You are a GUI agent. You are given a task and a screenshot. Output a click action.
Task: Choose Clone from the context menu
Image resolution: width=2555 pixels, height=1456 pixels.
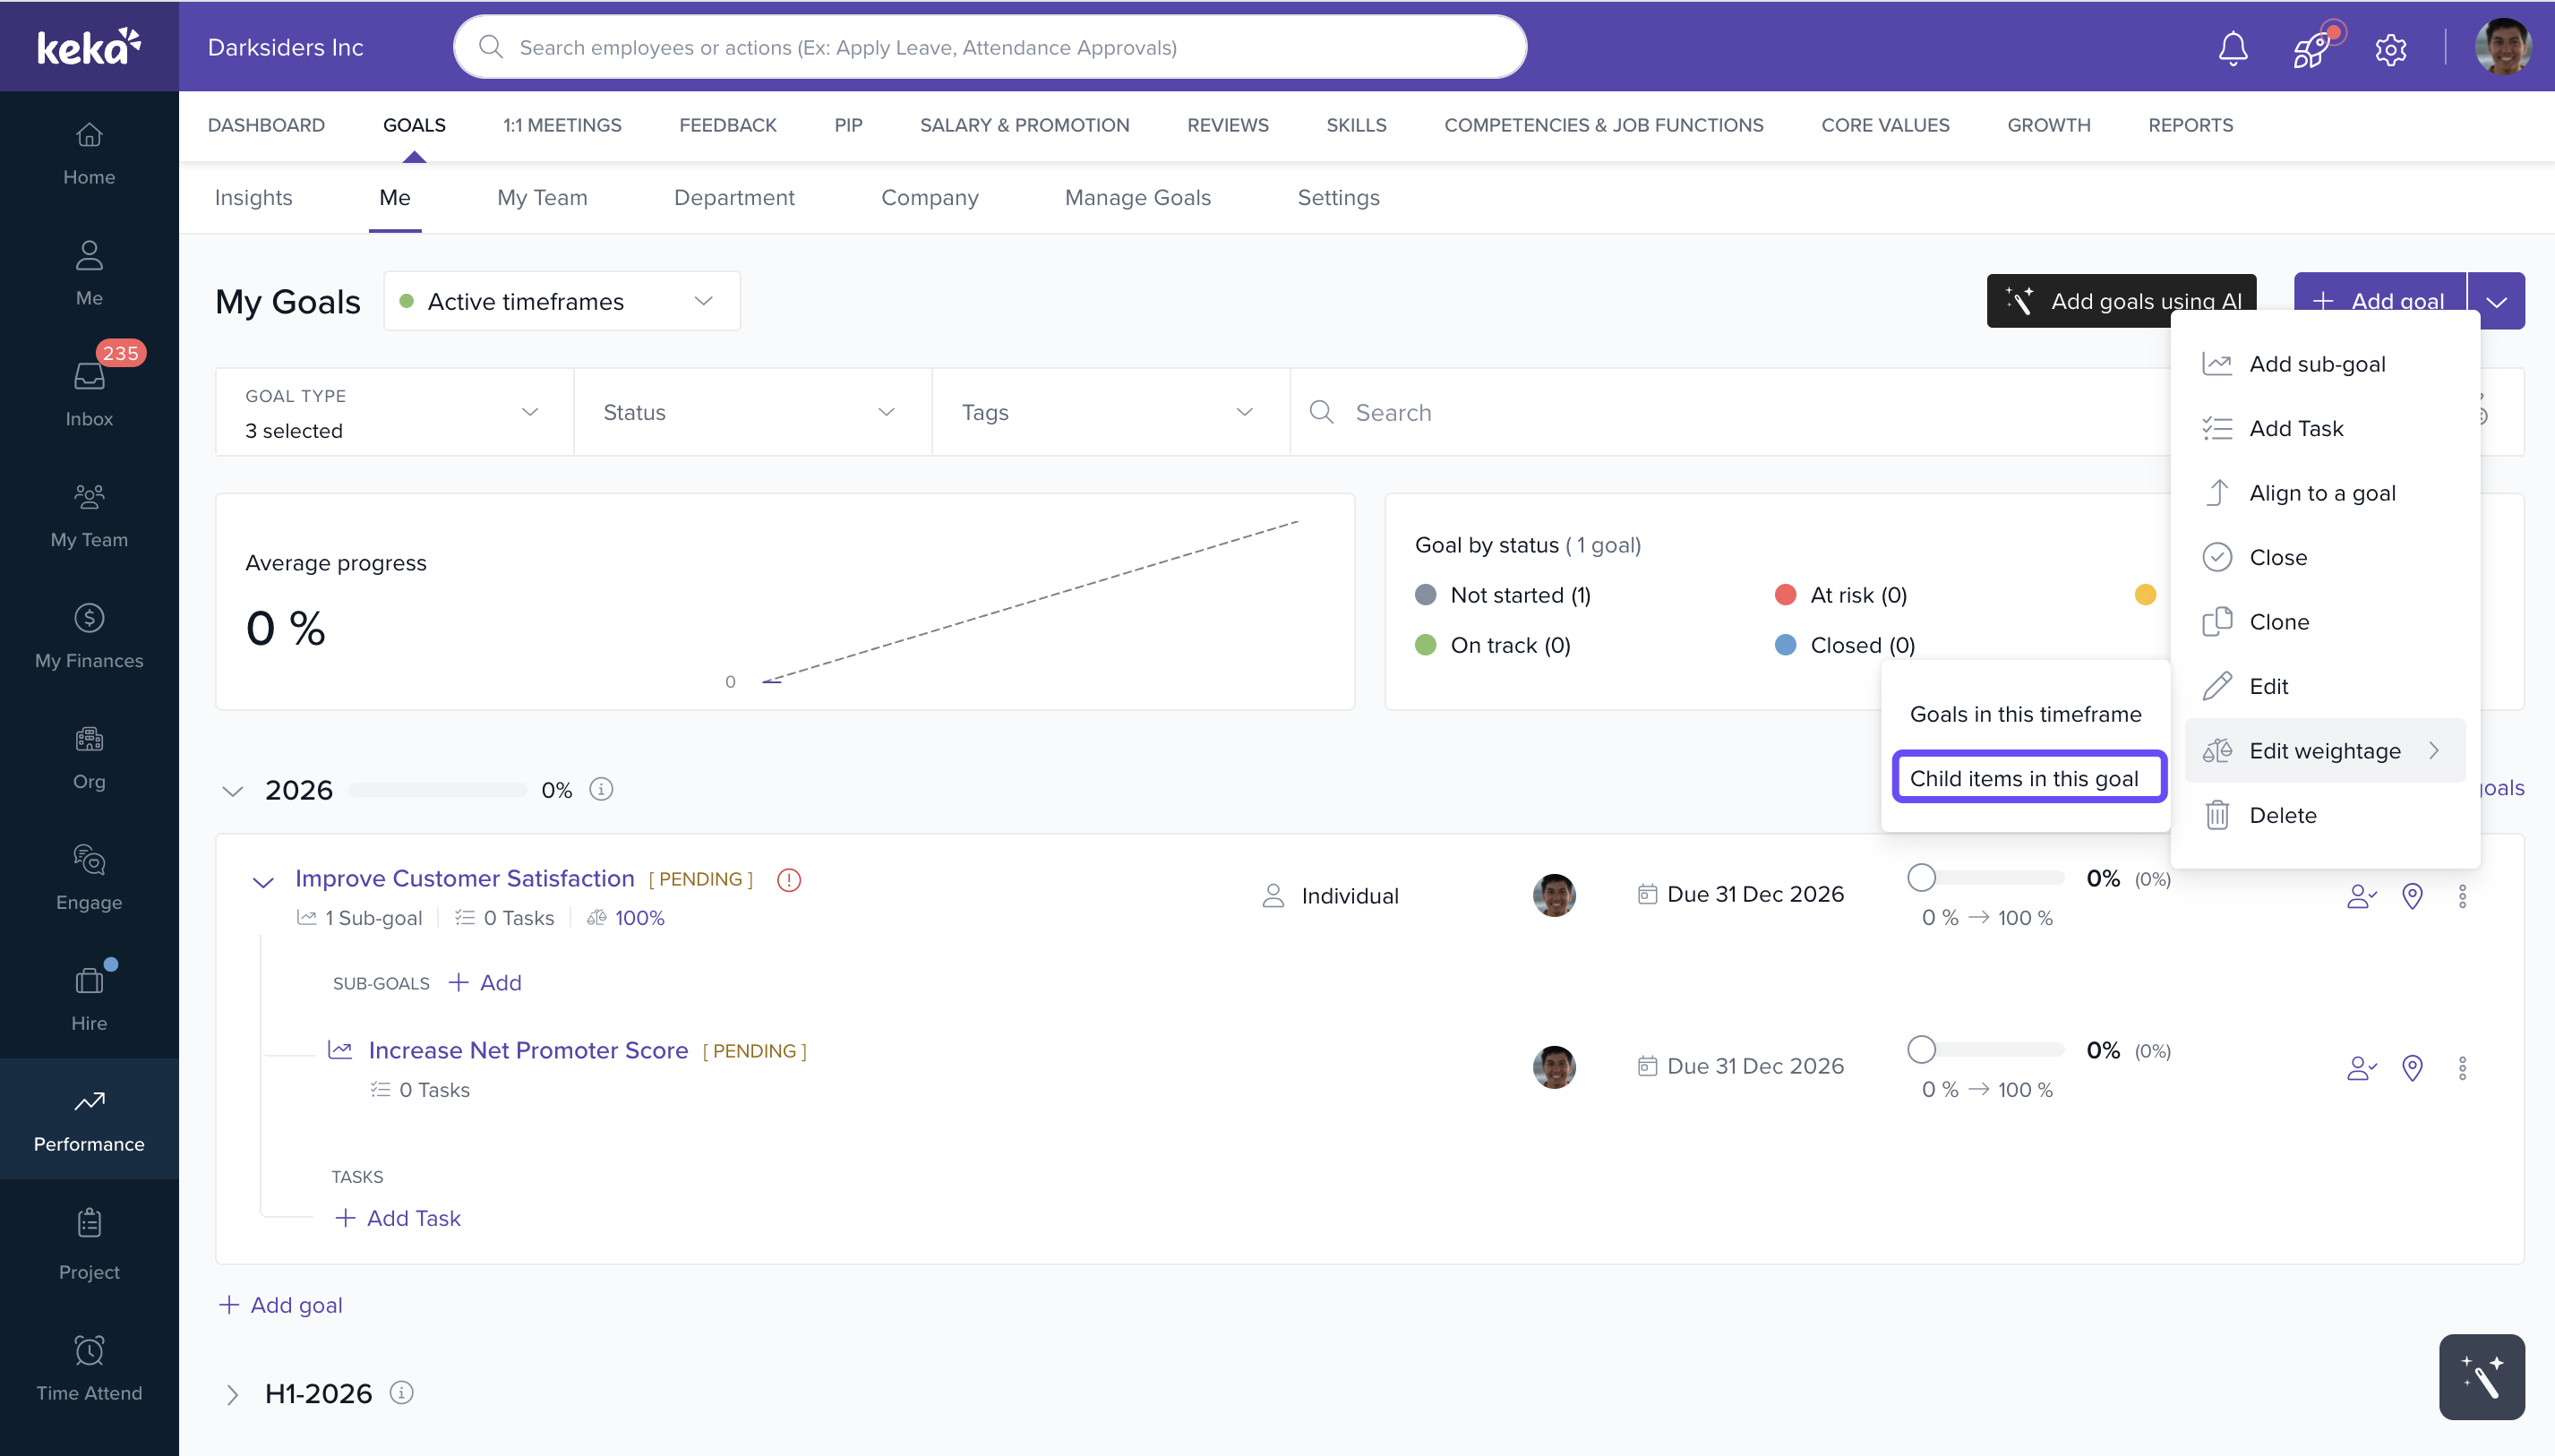pos(2279,622)
